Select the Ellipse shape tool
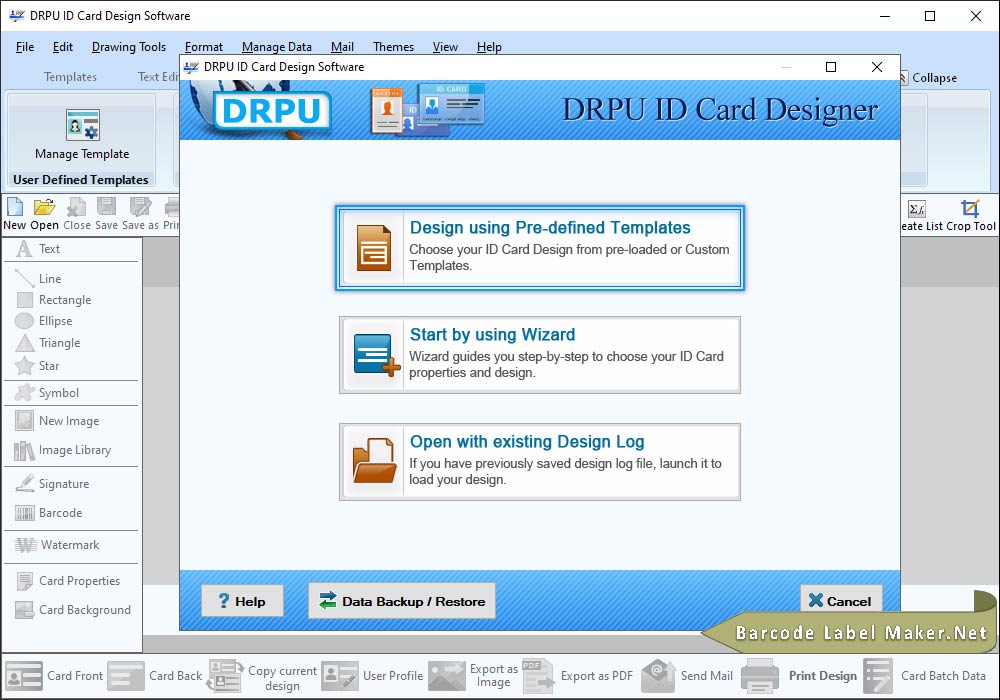 [44, 321]
